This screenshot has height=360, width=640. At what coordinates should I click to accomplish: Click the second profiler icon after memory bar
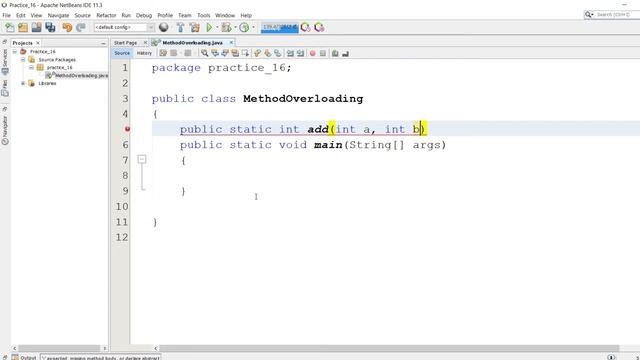(319, 27)
